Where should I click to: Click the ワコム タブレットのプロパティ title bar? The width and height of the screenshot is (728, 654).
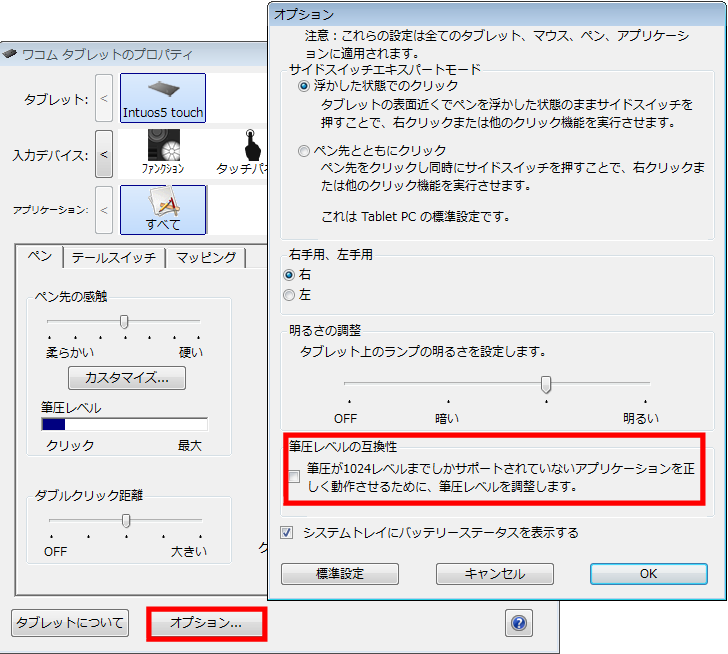[x=135, y=54]
